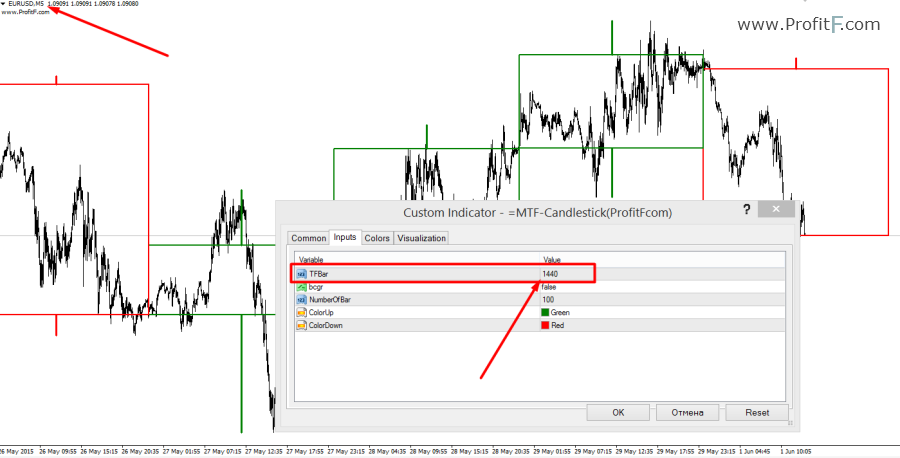Select the bcgr variable name
The width and height of the screenshot is (900, 458).
tap(316, 287)
